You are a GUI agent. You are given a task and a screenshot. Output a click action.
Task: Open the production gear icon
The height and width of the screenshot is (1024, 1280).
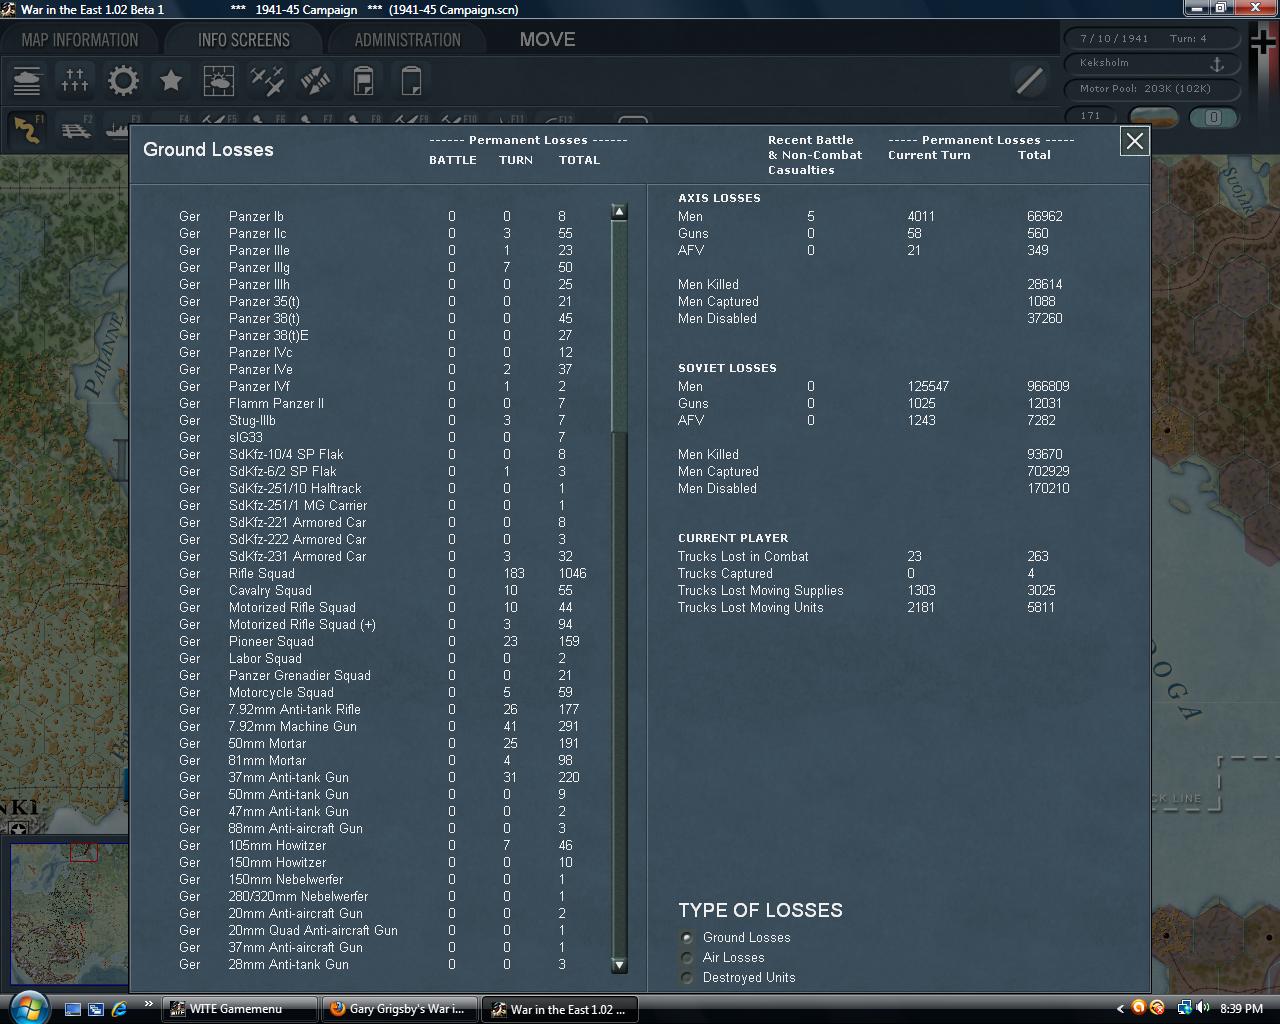click(x=123, y=80)
